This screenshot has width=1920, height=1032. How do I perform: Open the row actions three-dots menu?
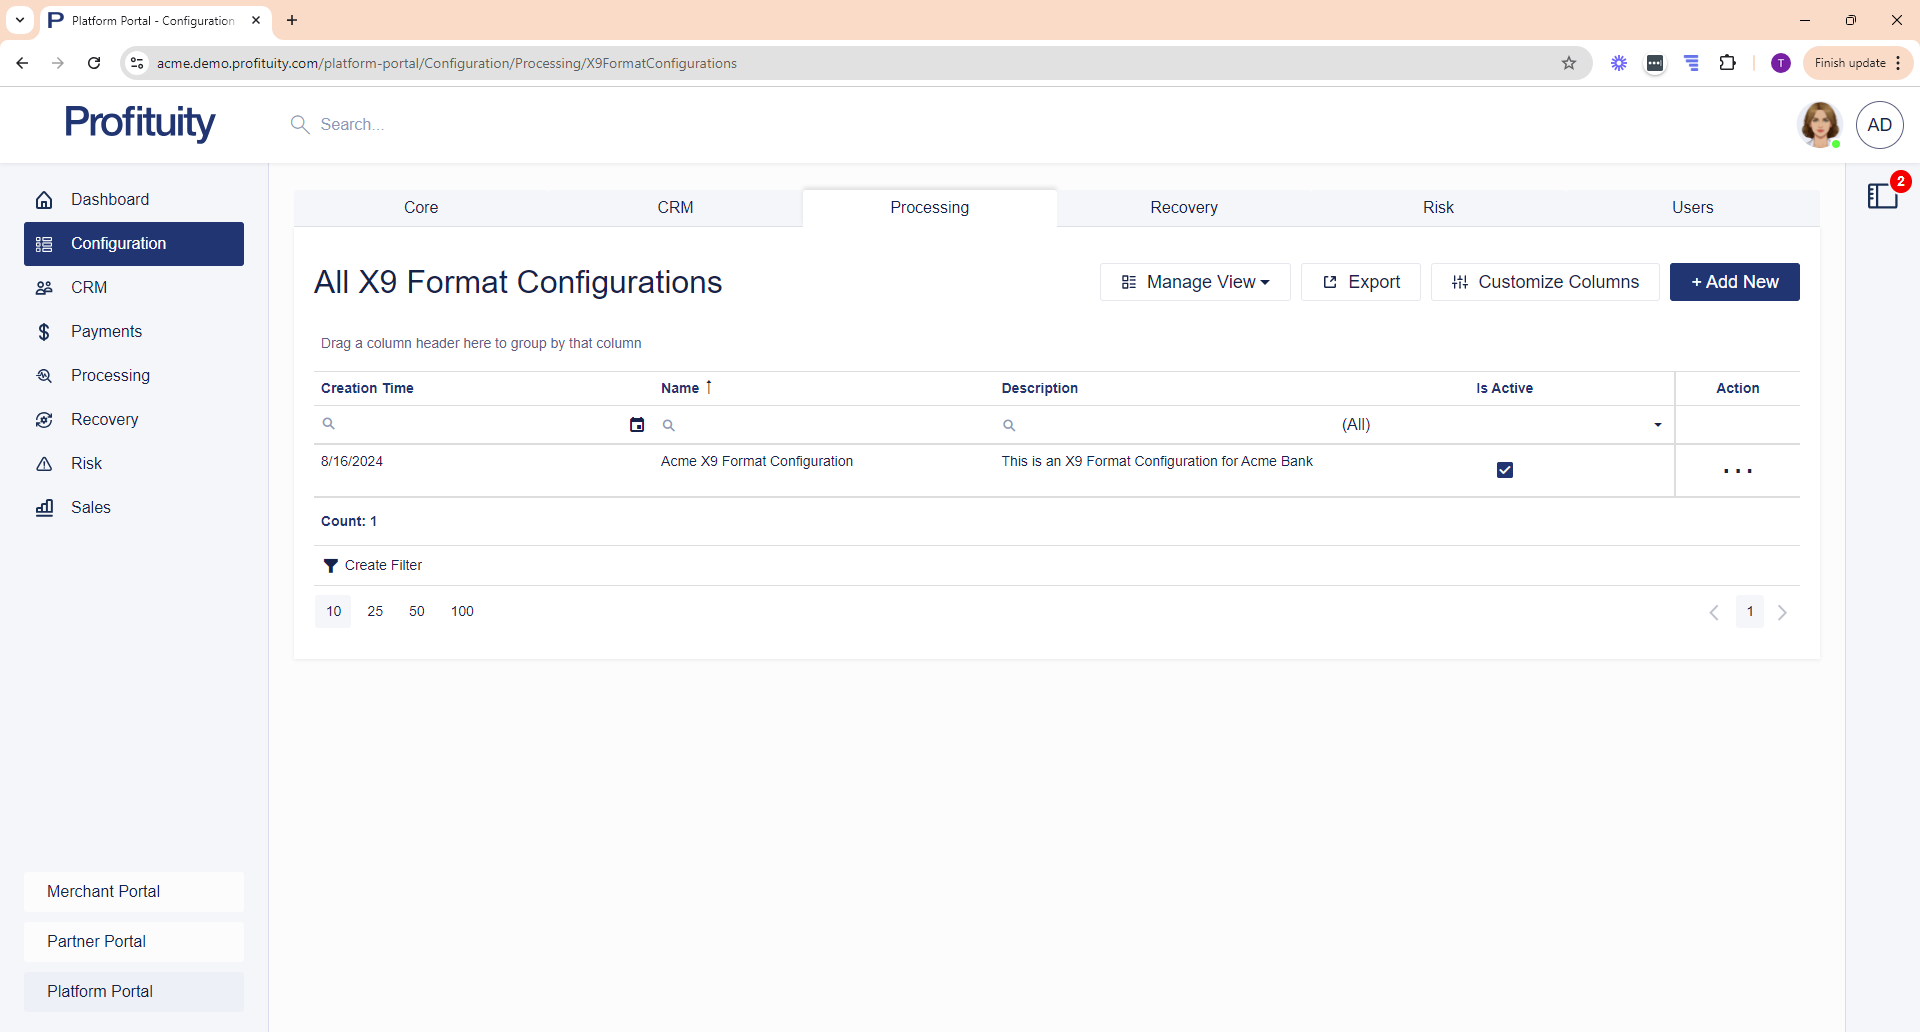[x=1737, y=471]
